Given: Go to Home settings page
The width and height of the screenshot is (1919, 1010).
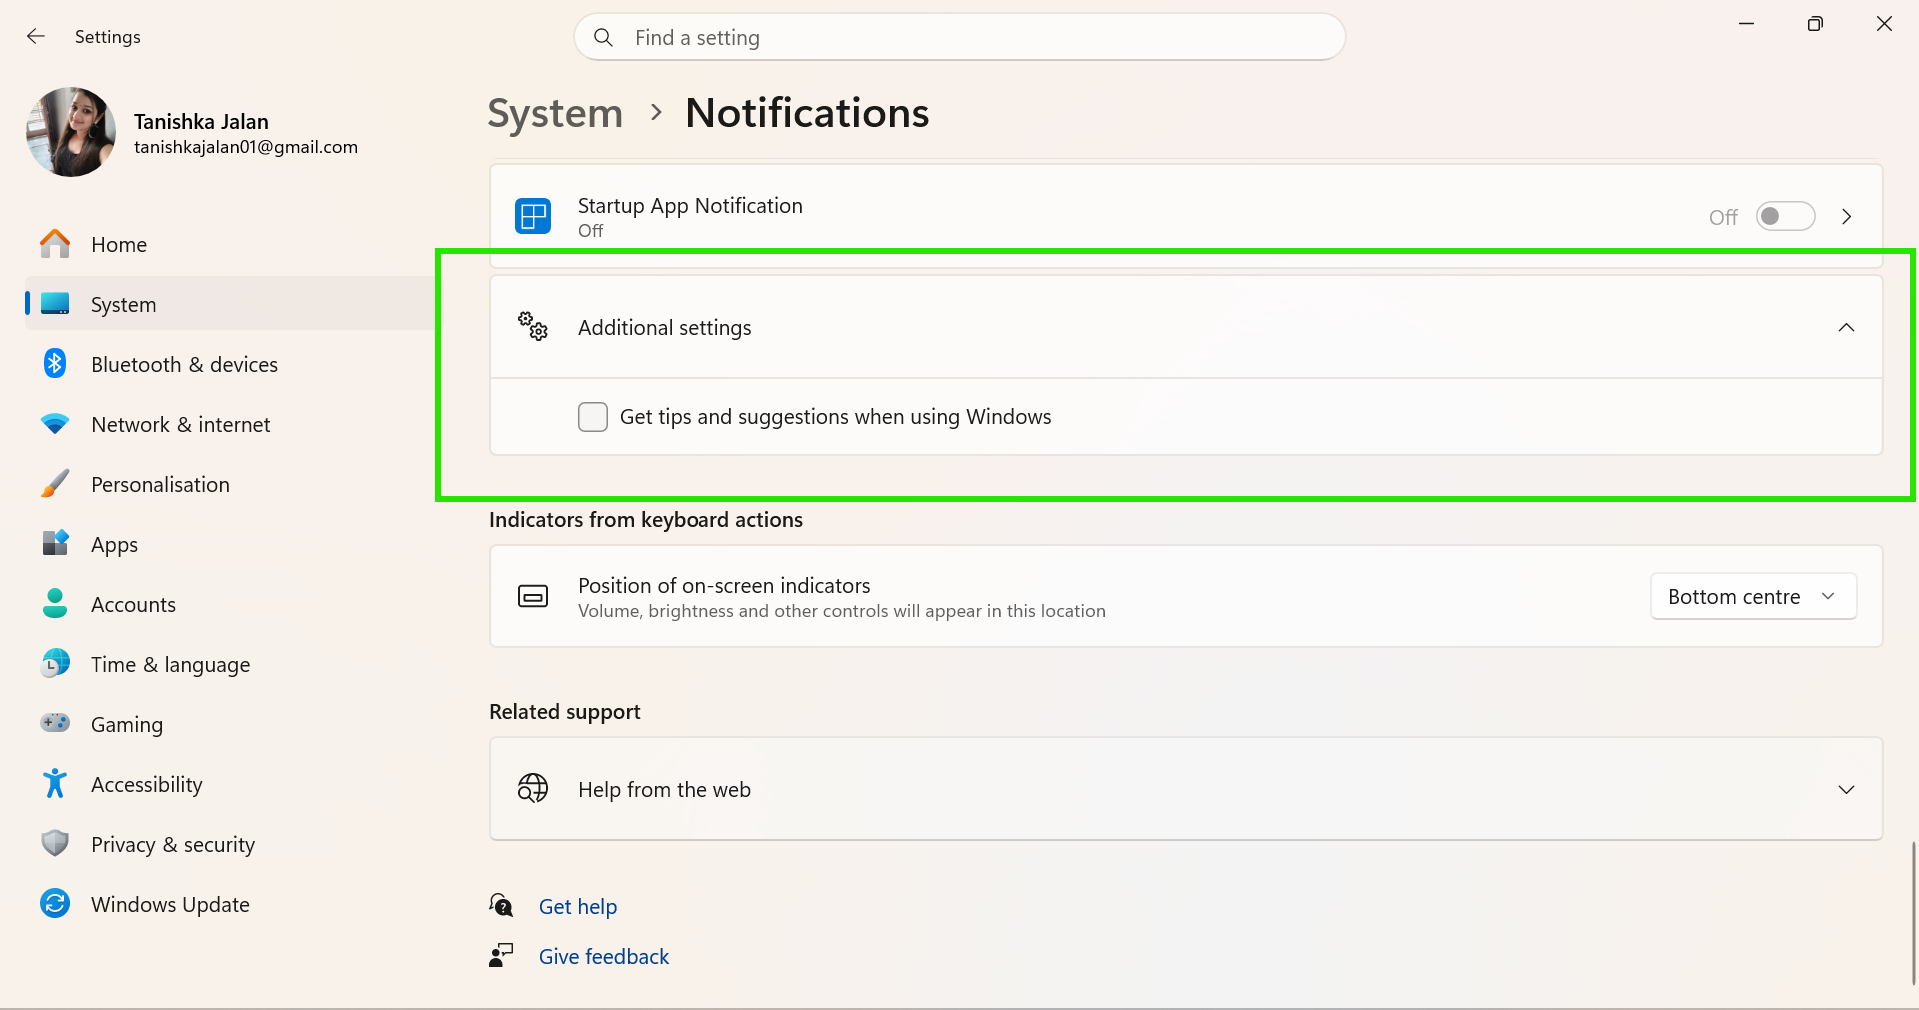Looking at the screenshot, I should click(x=231, y=244).
